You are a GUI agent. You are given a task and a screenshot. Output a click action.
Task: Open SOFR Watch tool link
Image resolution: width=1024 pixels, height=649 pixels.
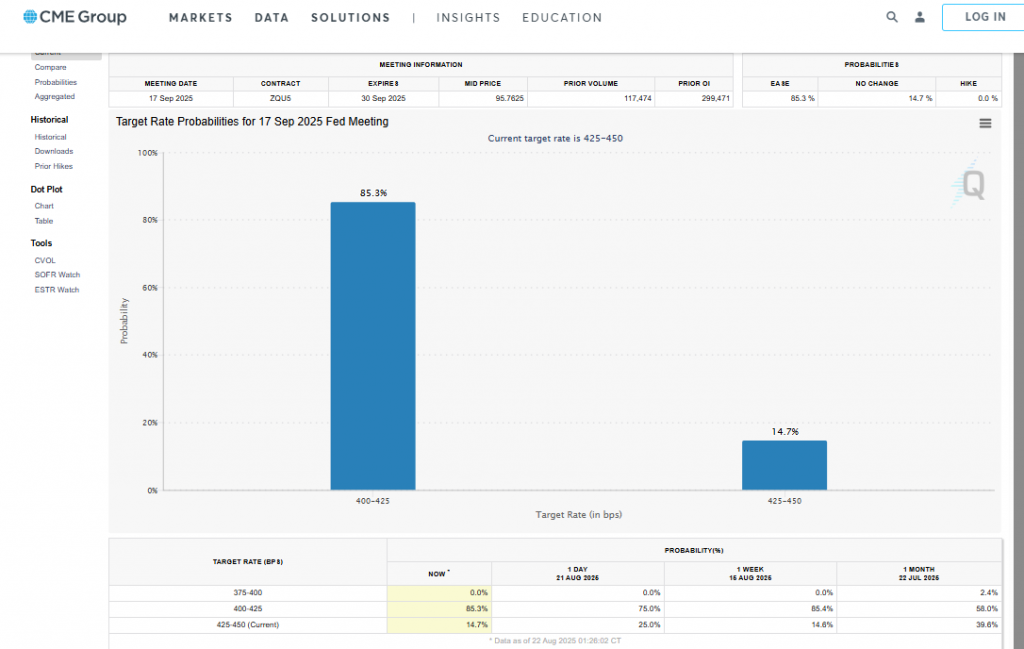(57, 275)
